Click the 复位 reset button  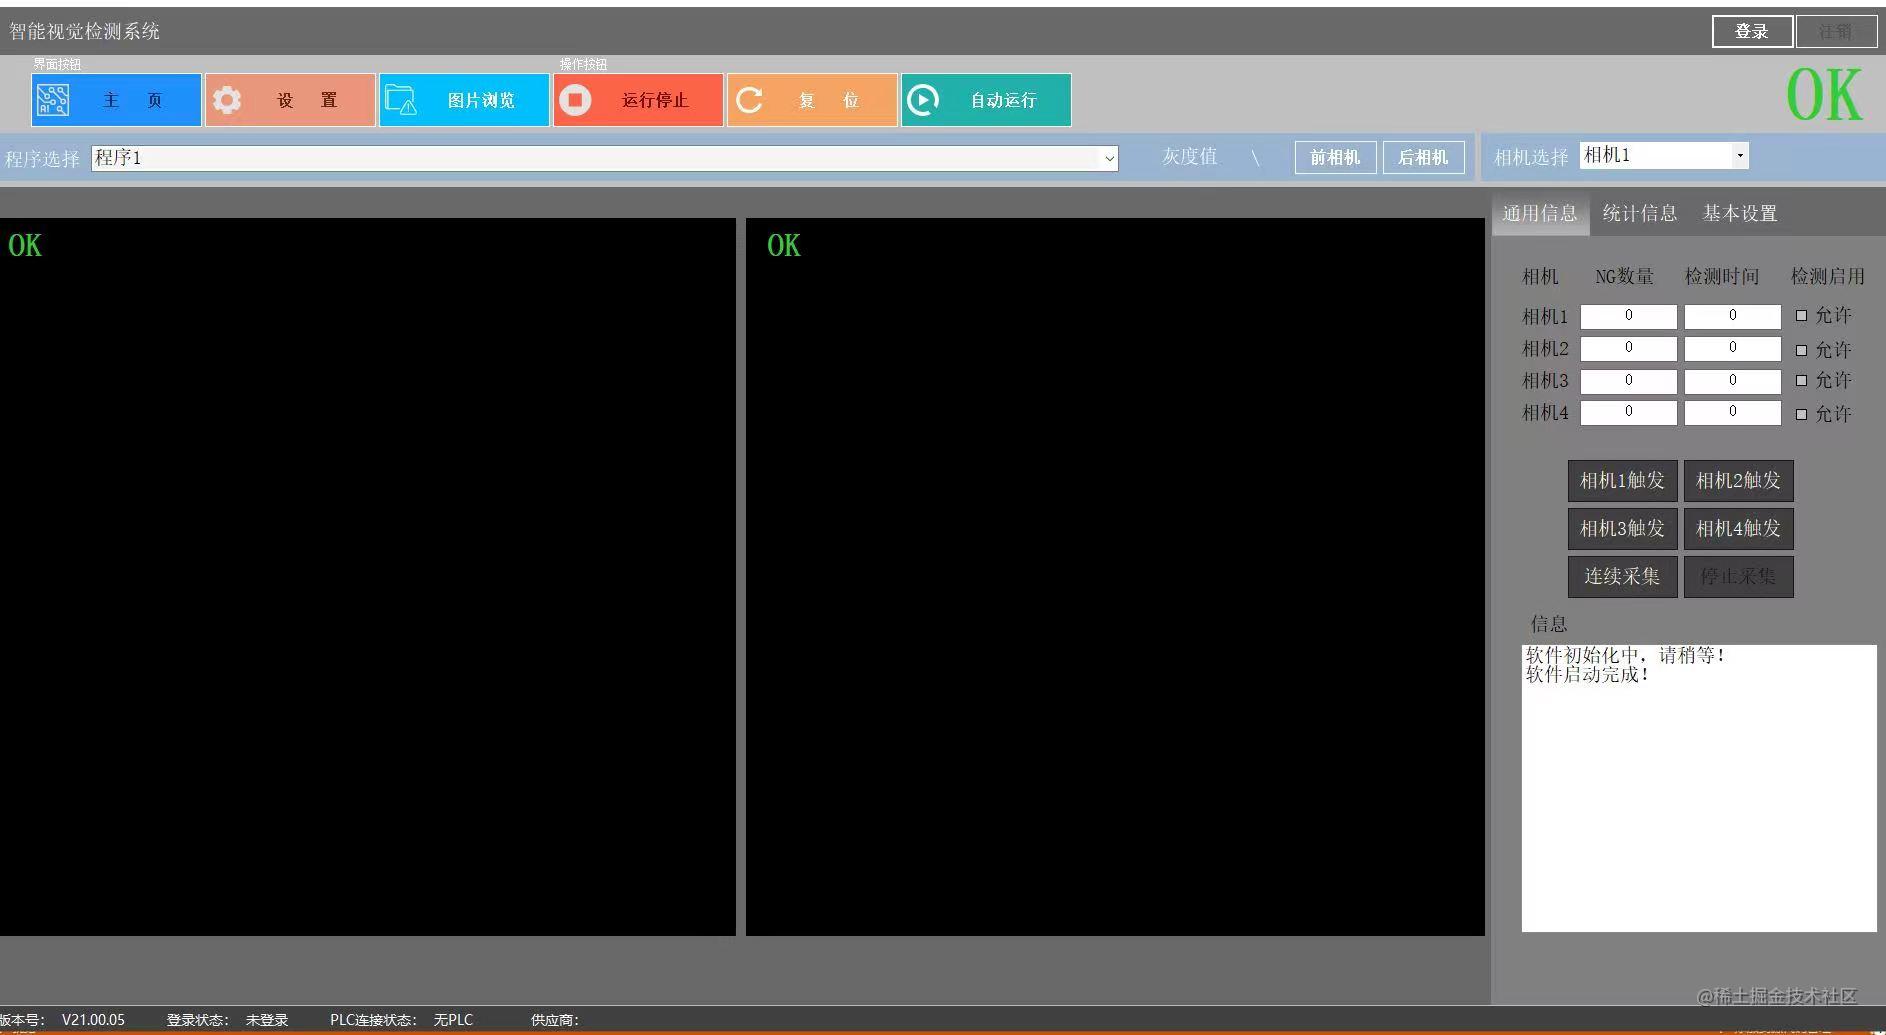tap(812, 100)
